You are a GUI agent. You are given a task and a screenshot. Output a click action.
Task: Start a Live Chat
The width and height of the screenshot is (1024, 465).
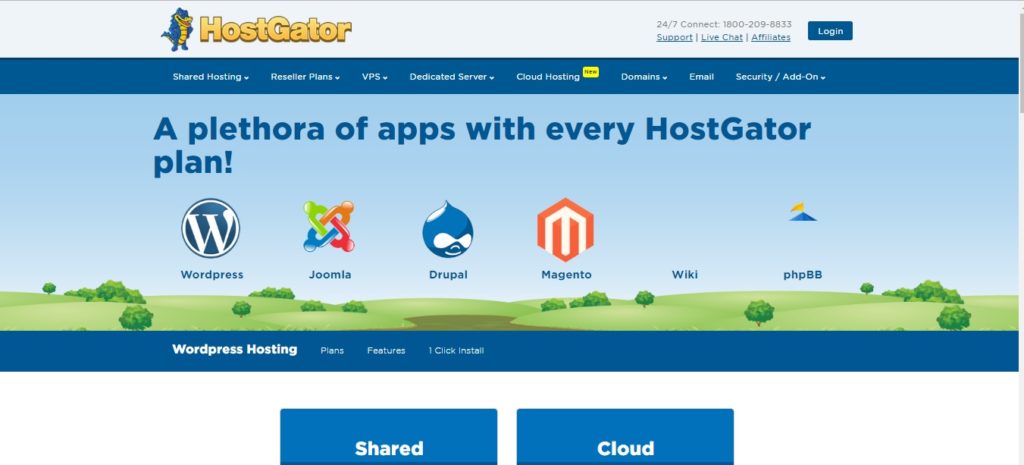(722, 37)
